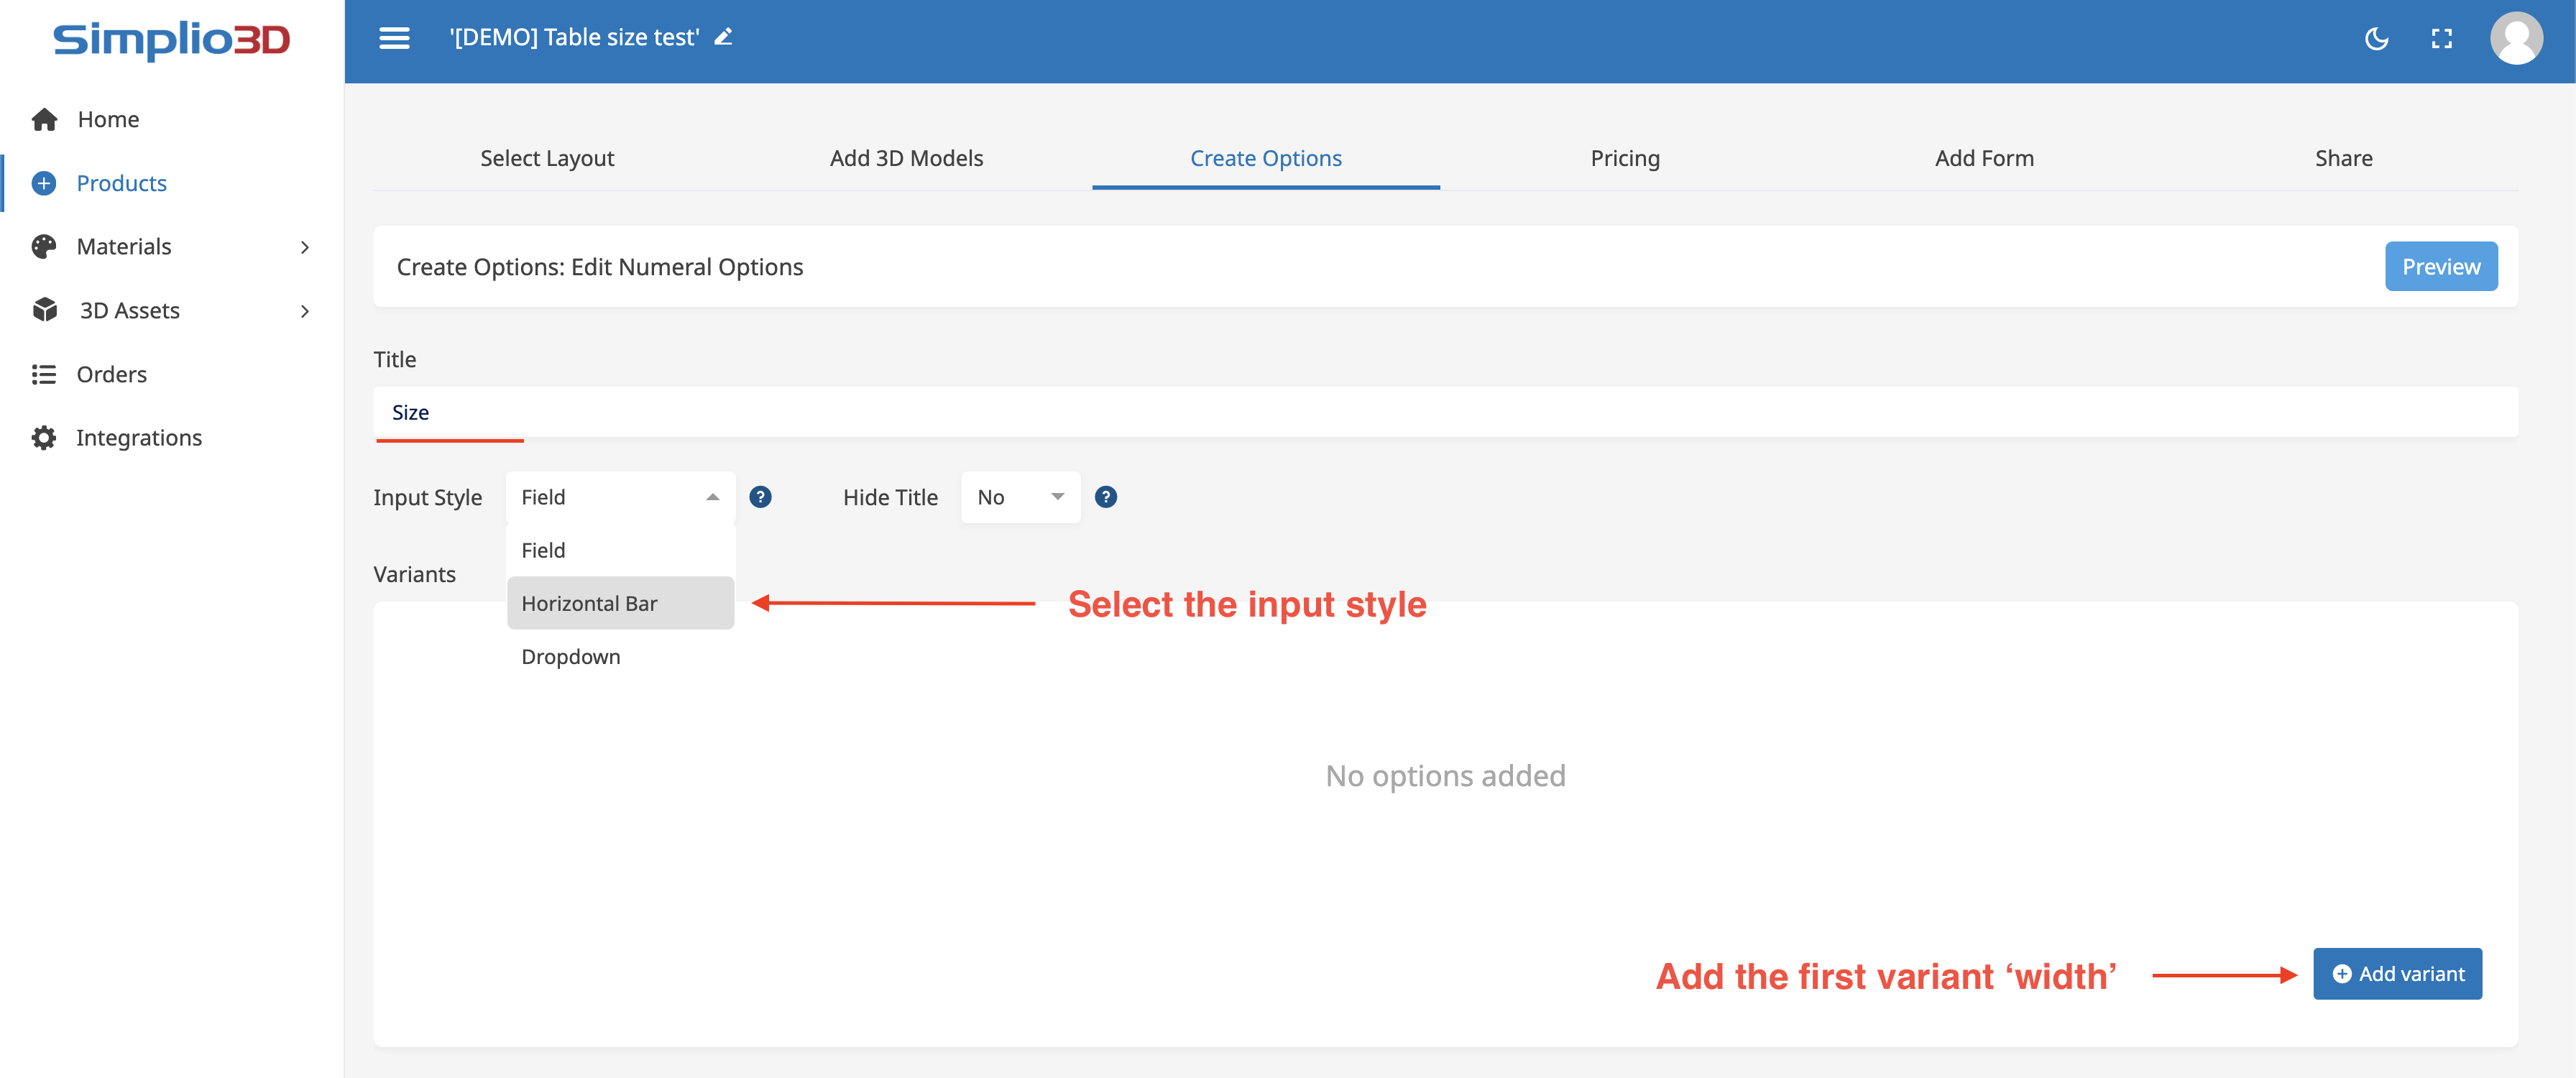
Task: Open the Integrations gear item
Action: [x=138, y=438]
